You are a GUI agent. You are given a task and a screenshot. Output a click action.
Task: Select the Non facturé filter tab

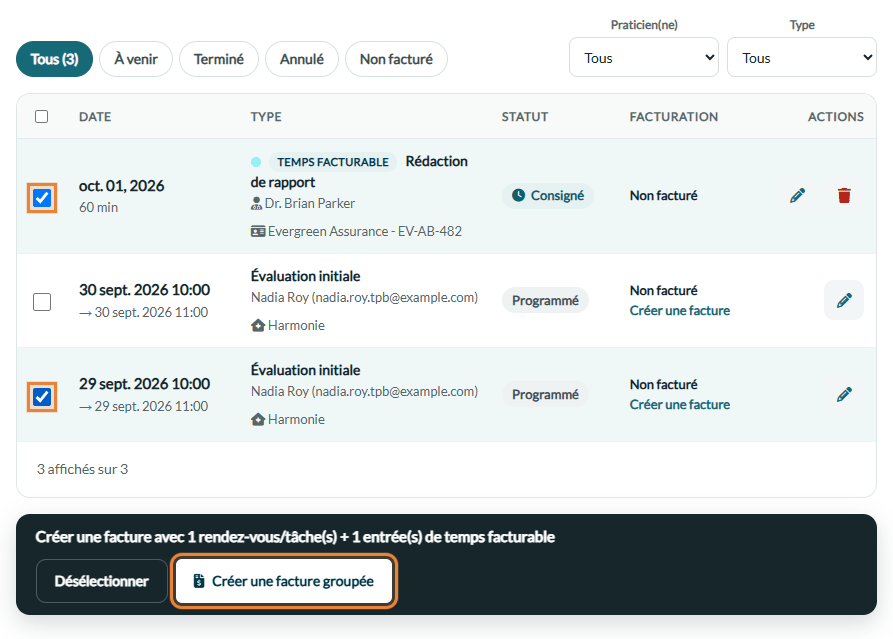click(396, 59)
